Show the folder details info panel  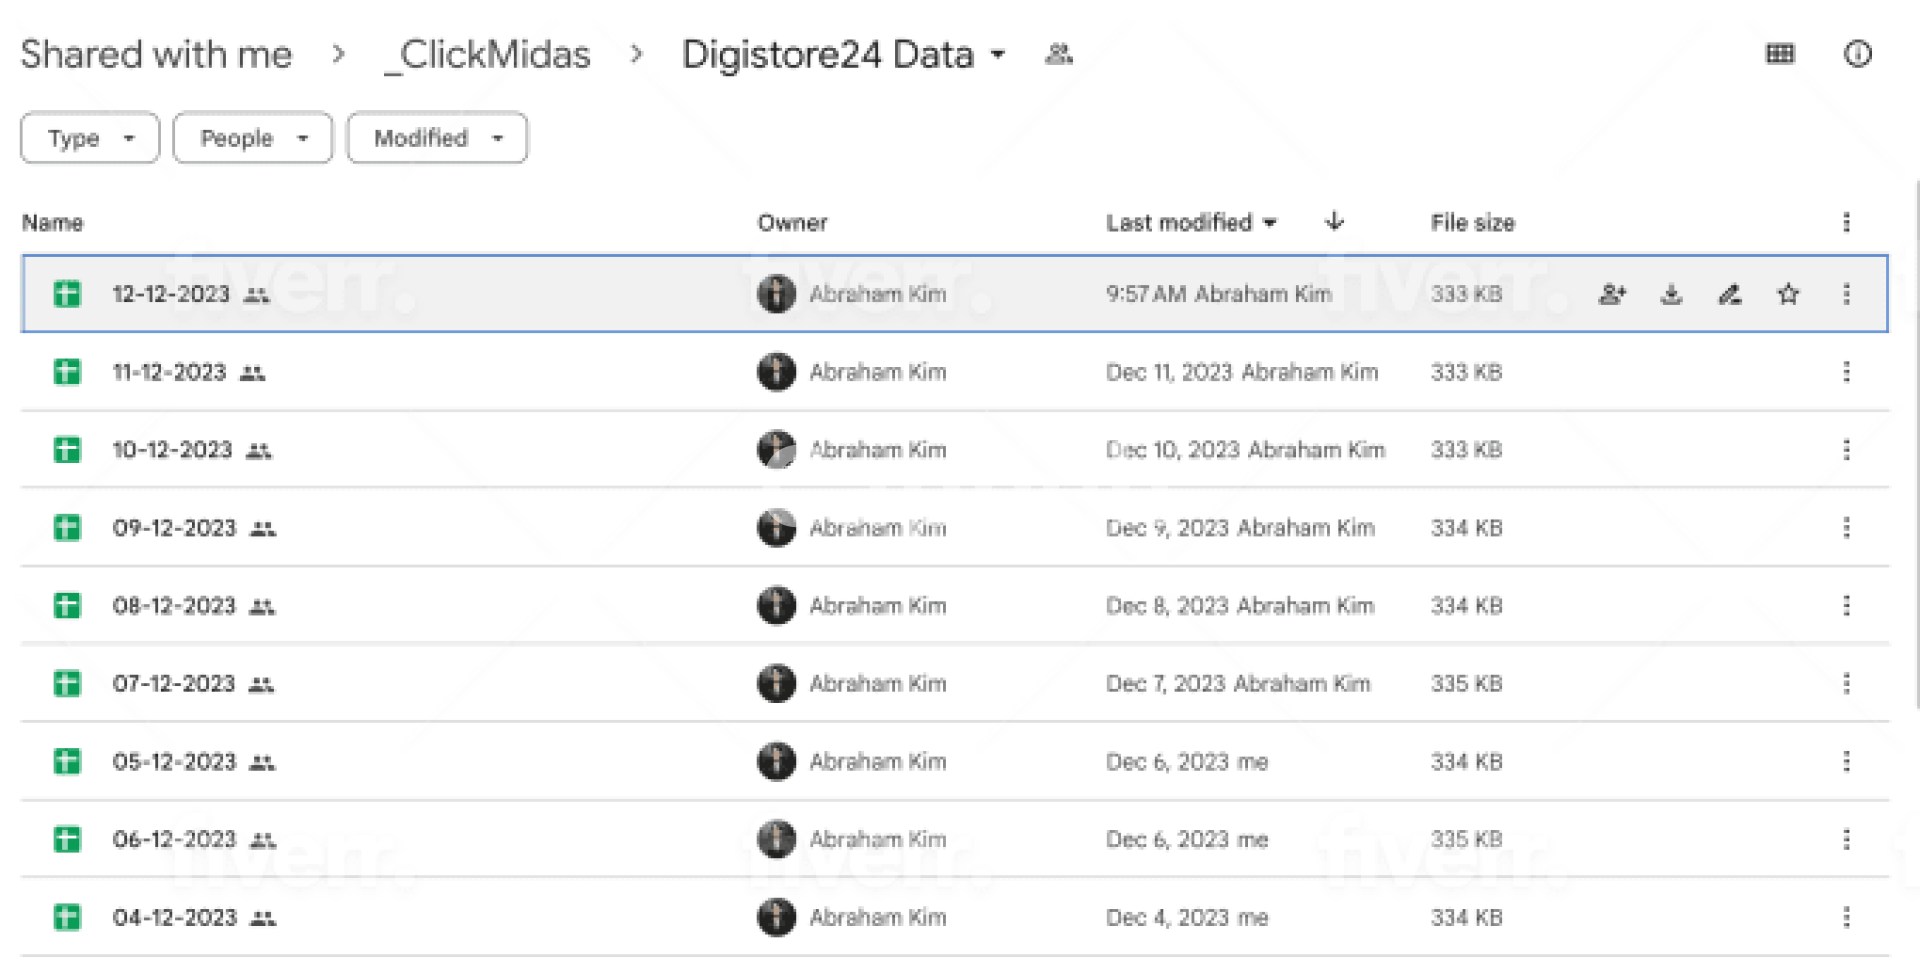click(x=1857, y=54)
